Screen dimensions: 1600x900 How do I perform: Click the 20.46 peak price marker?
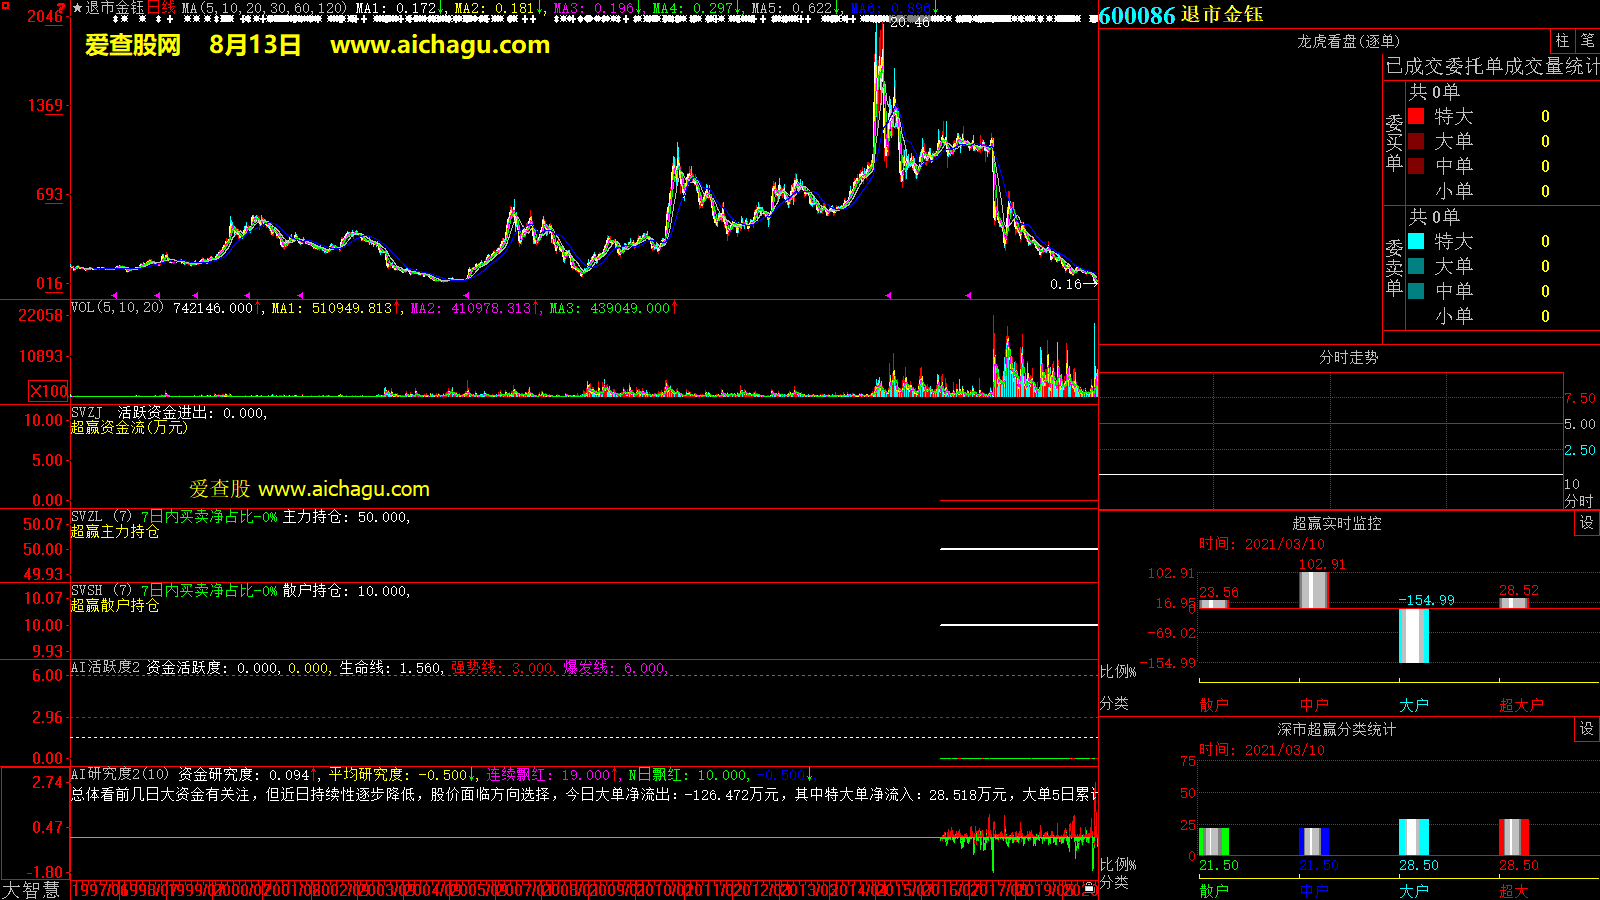pyautogui.click(x=909, y=22)
